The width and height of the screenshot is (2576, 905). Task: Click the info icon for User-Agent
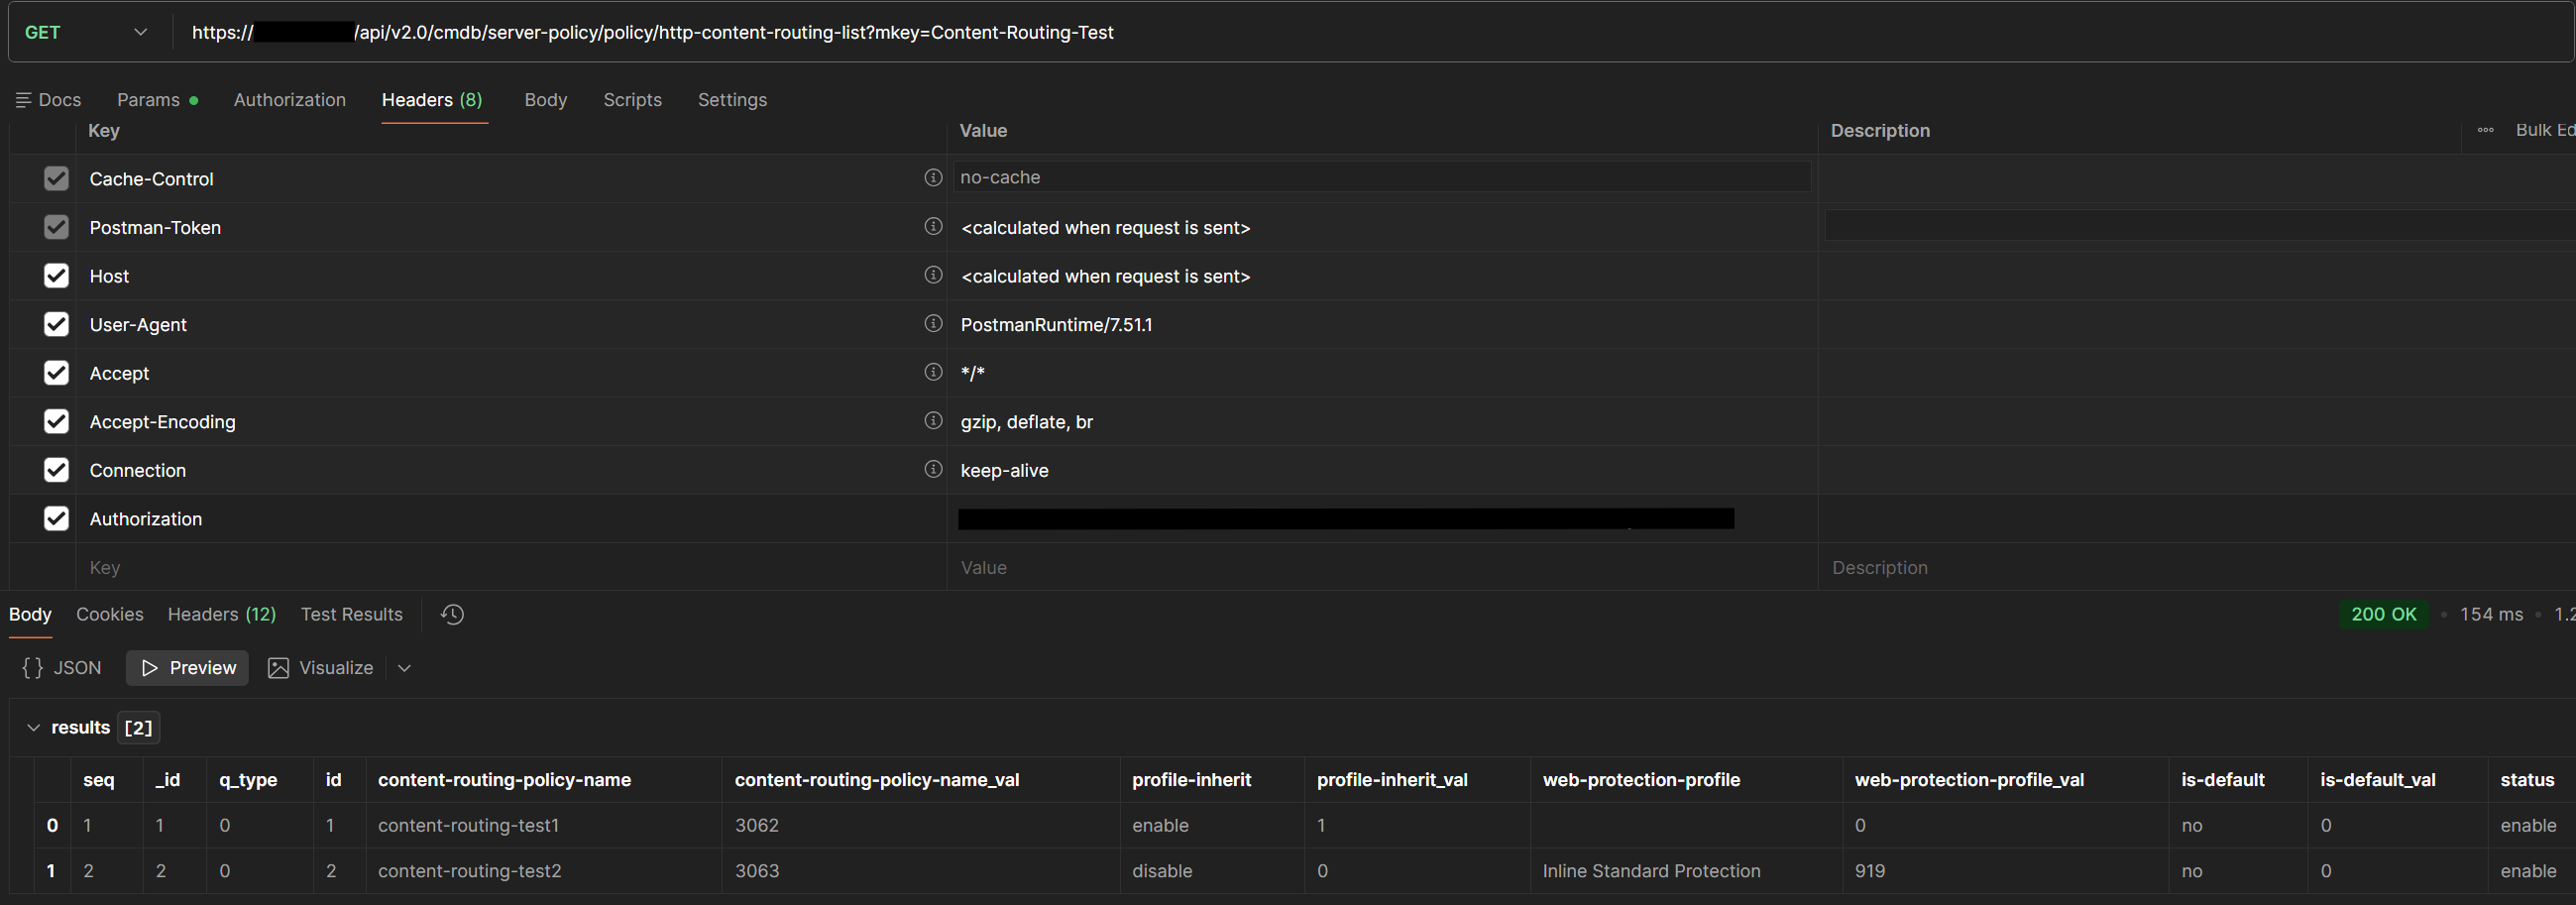pyautogui.click(x=933, y=323)
